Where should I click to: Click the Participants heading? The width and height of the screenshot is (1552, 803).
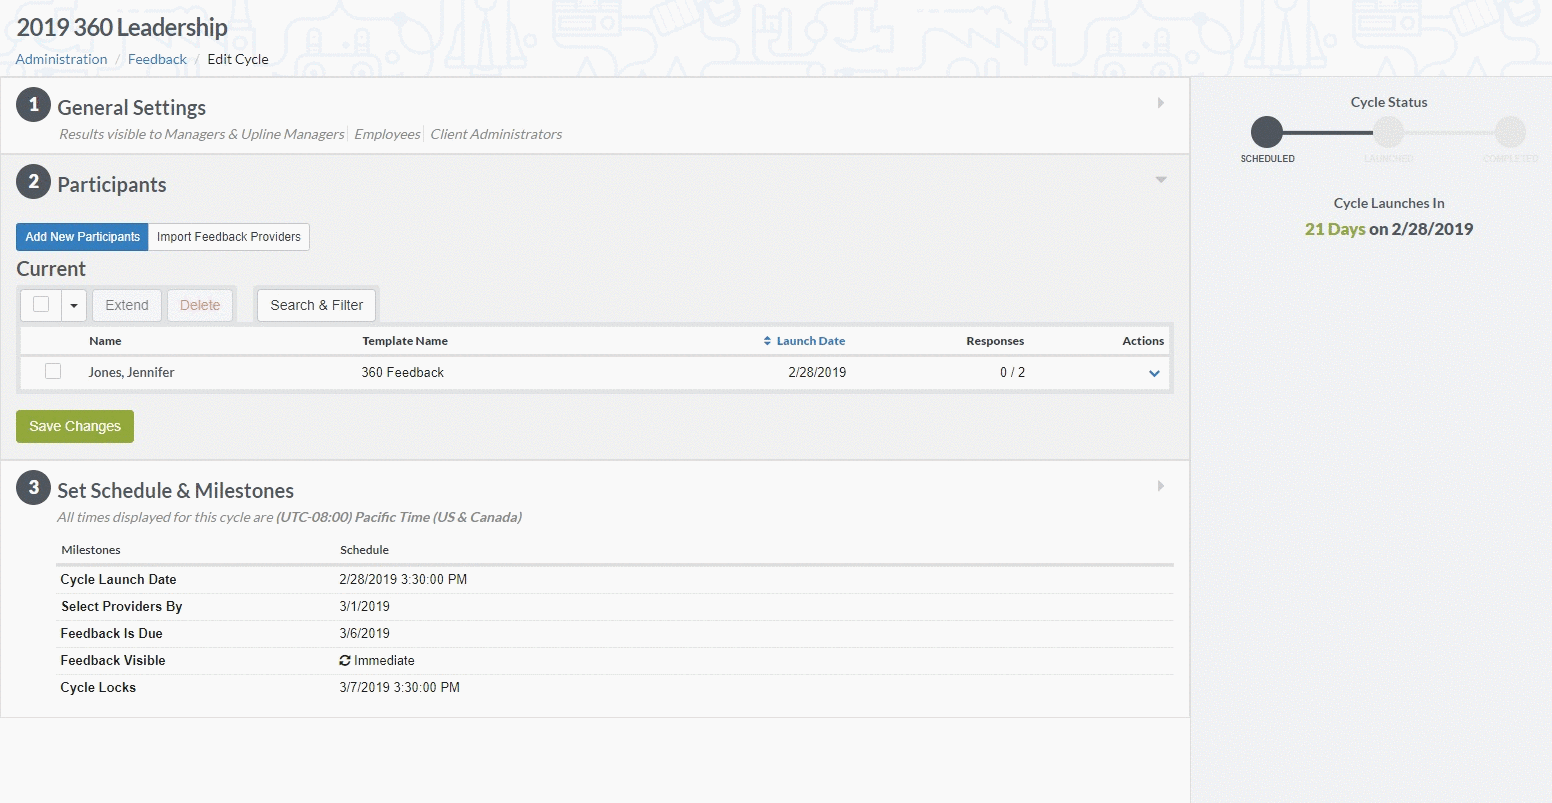(x=112, y=184)
